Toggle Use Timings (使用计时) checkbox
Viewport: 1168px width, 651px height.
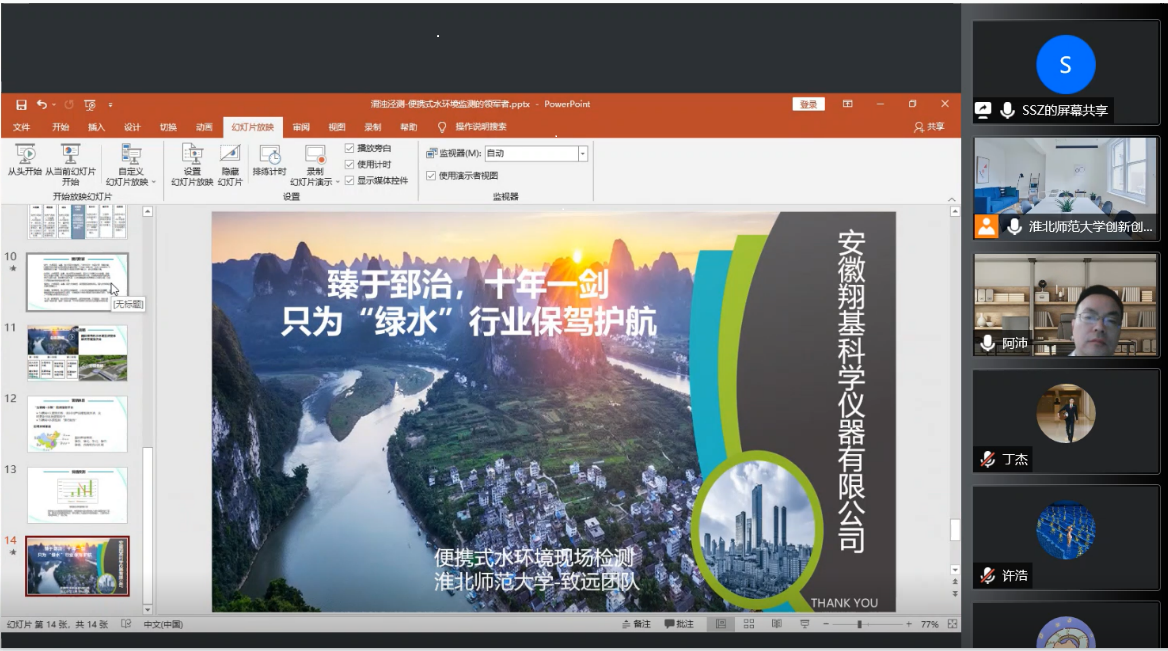click(349, 164)
